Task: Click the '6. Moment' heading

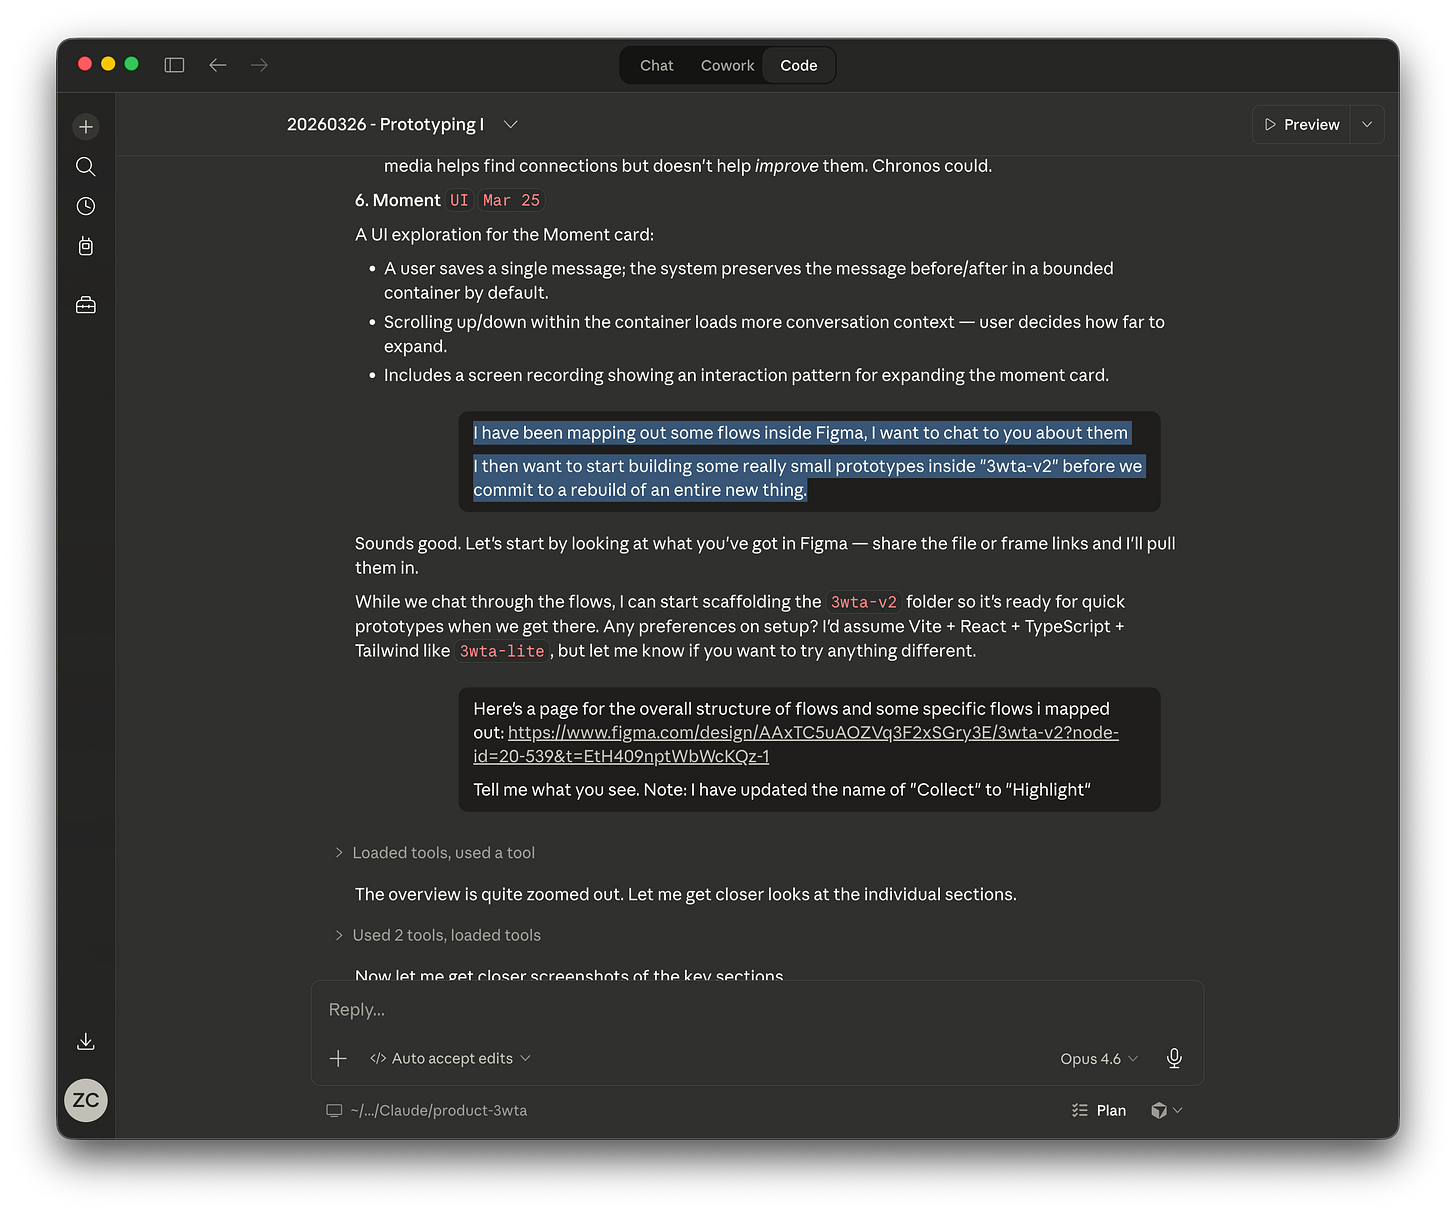Action: click(398, 200)
